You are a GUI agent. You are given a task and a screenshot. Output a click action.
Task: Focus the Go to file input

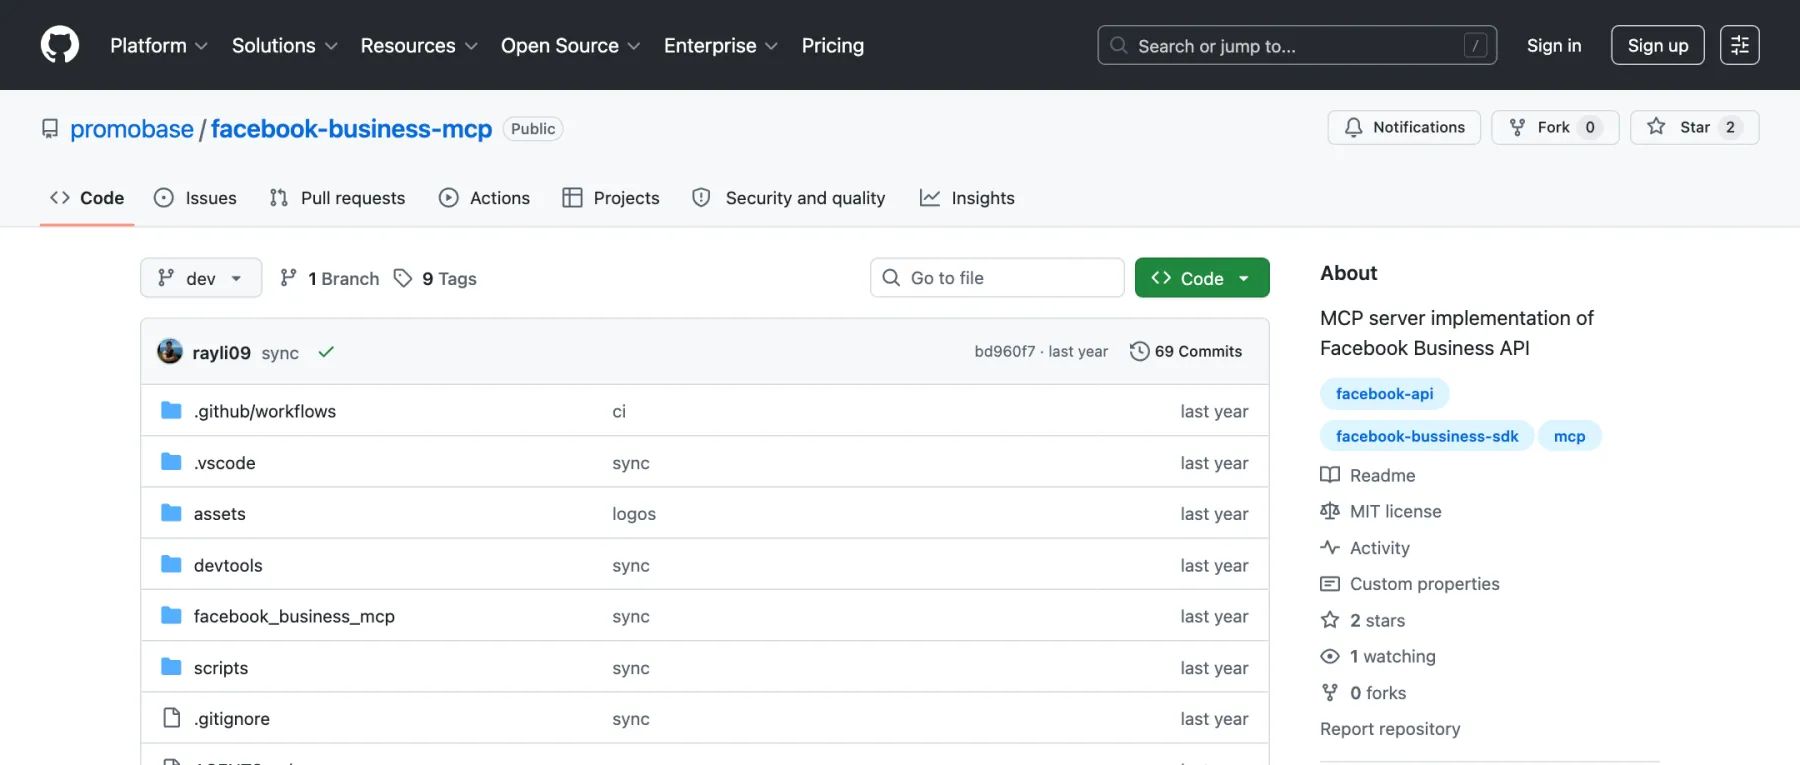pyautogui.click(x=997, y=278)
